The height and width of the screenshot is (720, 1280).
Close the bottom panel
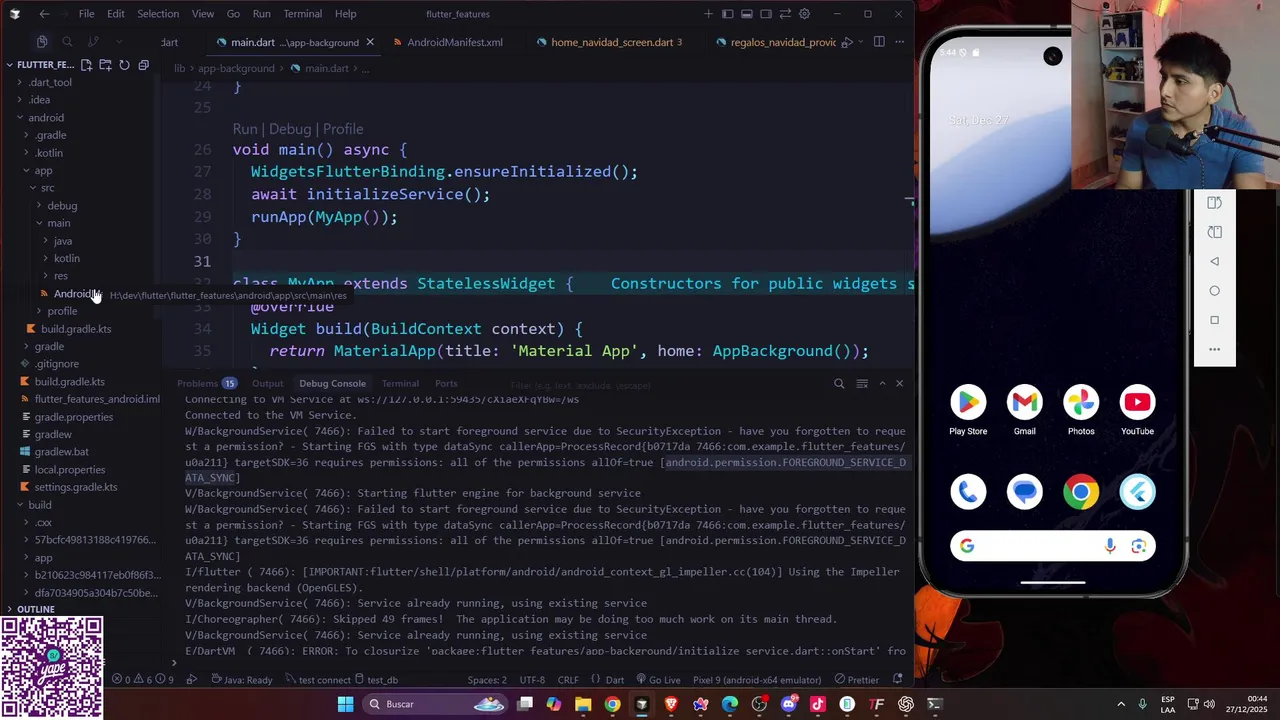[899, 383]
